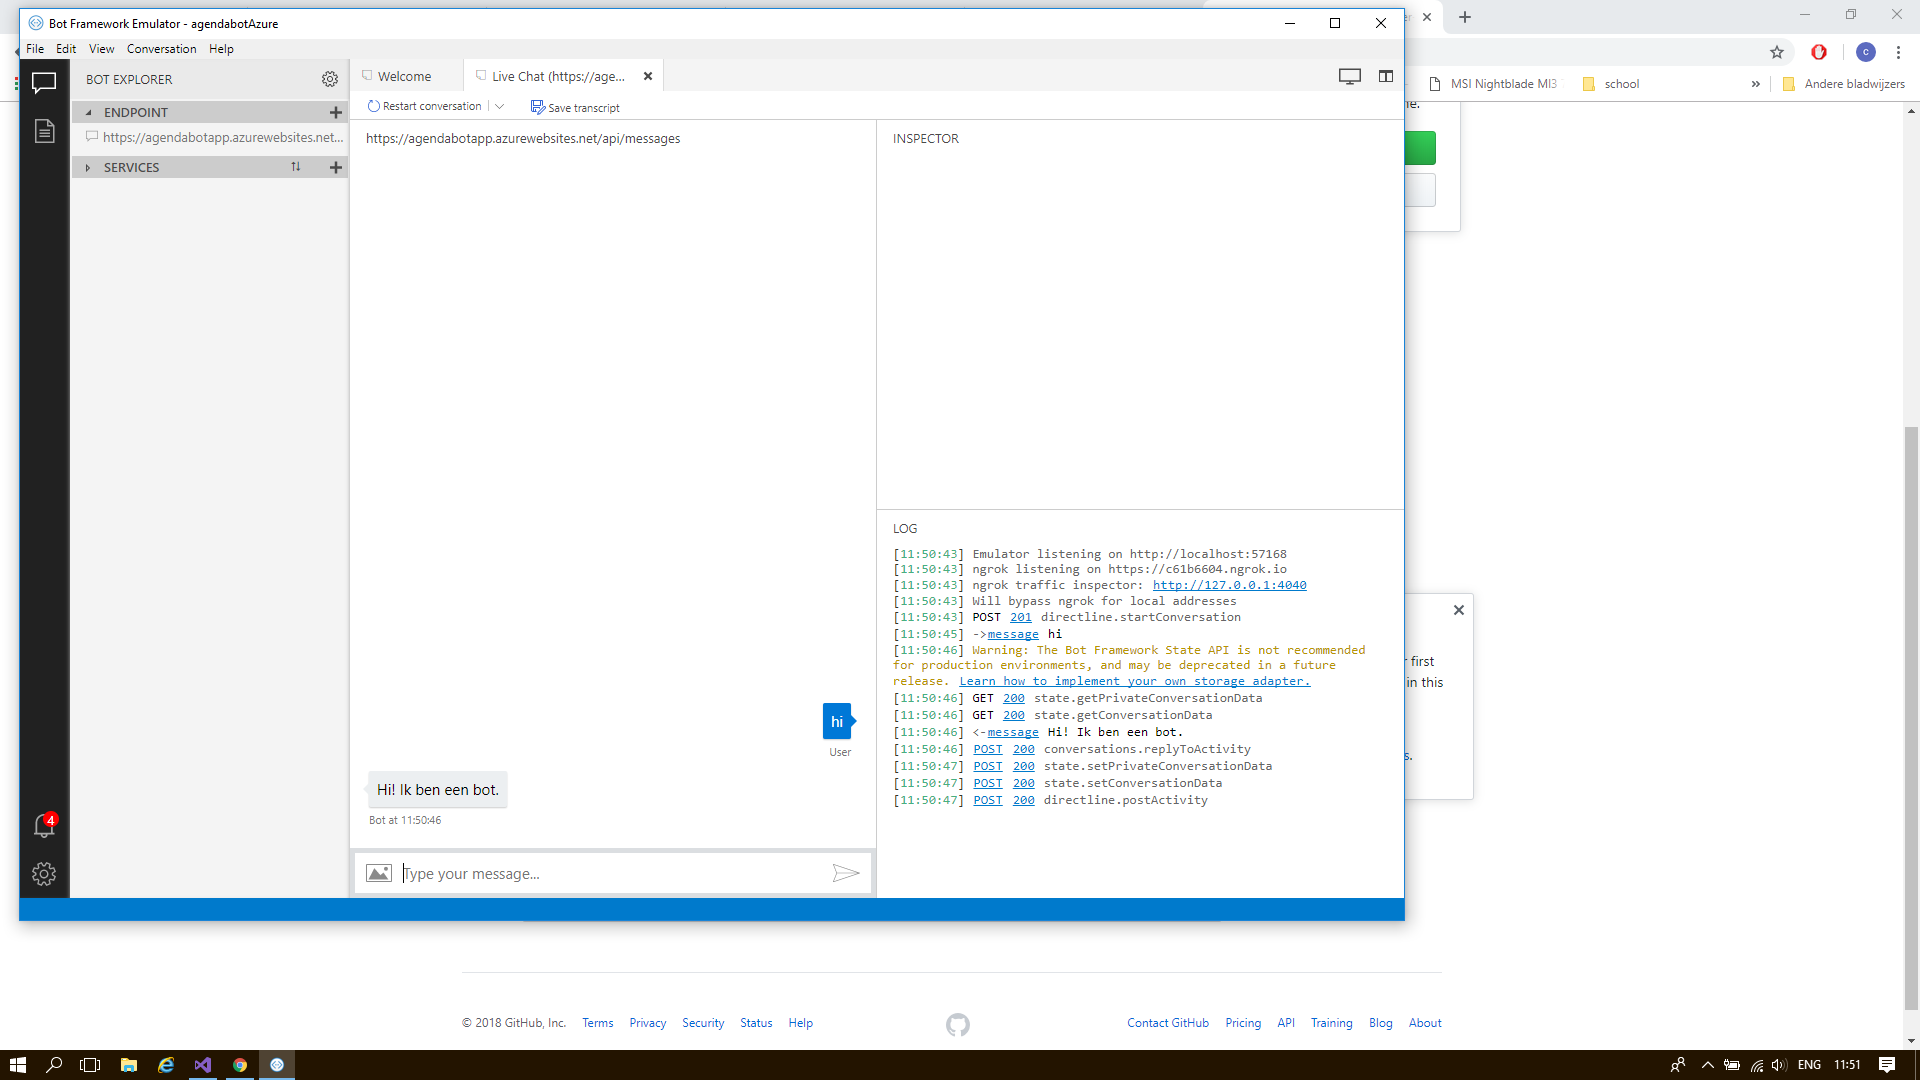This screenshot has width=1920, height=1080.
Task: Open Visual Studio from the taskbar
Action: (202, 1064)
